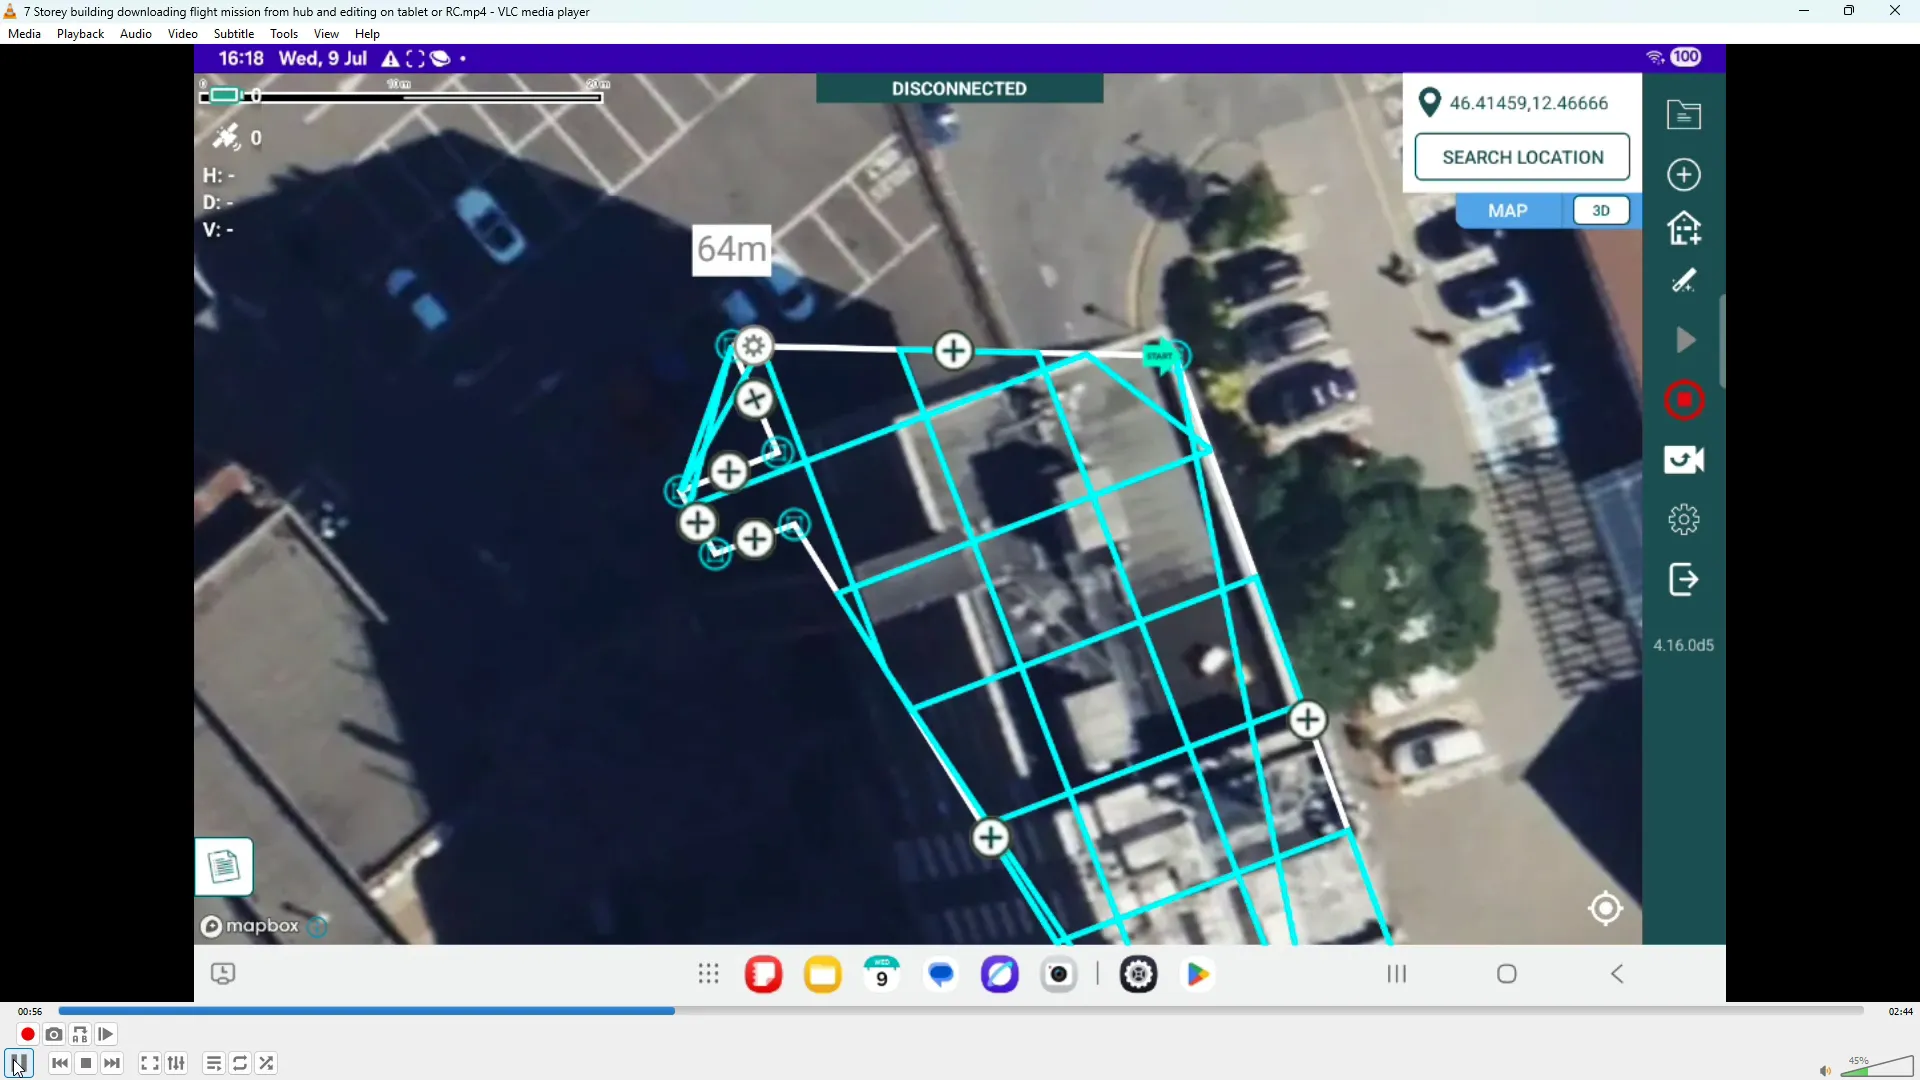Start the mission with the play icon

1684,340
